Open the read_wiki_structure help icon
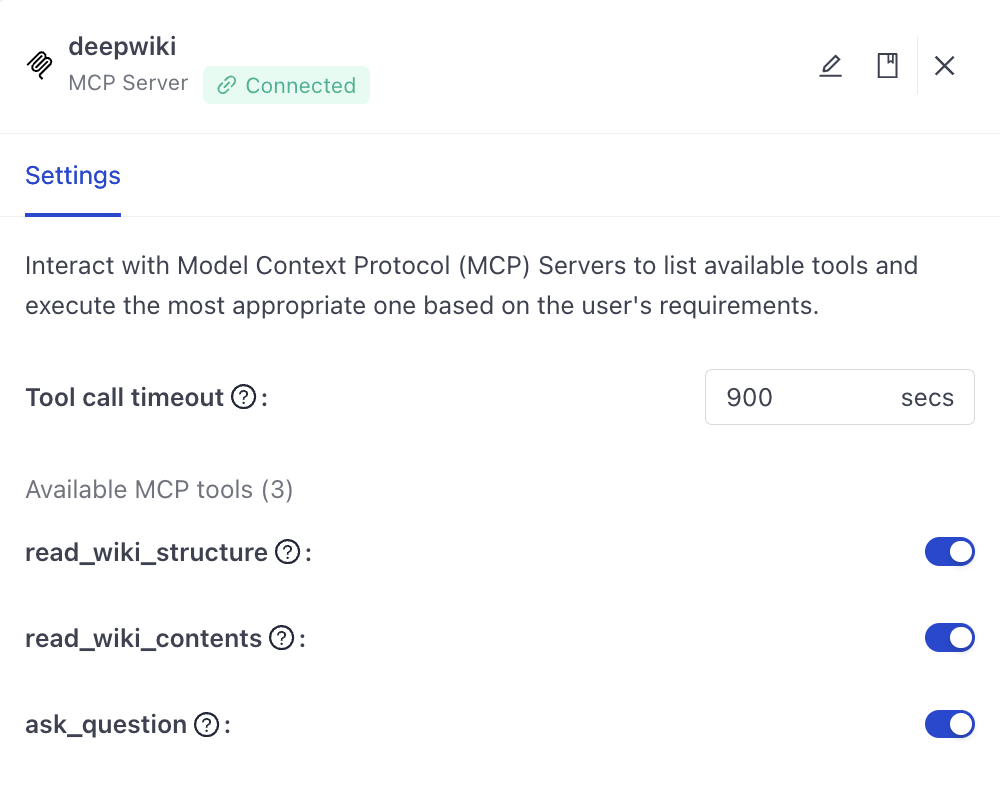 [289, 551]
